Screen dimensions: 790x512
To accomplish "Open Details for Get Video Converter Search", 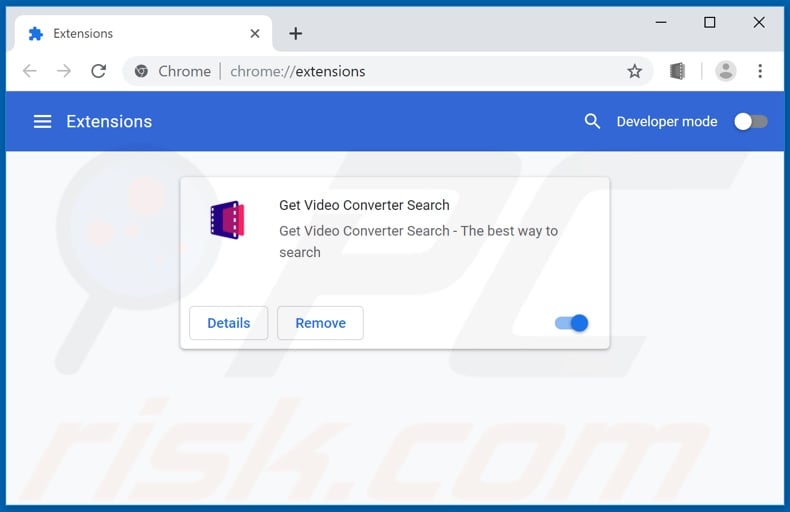I will click(229, 323).
